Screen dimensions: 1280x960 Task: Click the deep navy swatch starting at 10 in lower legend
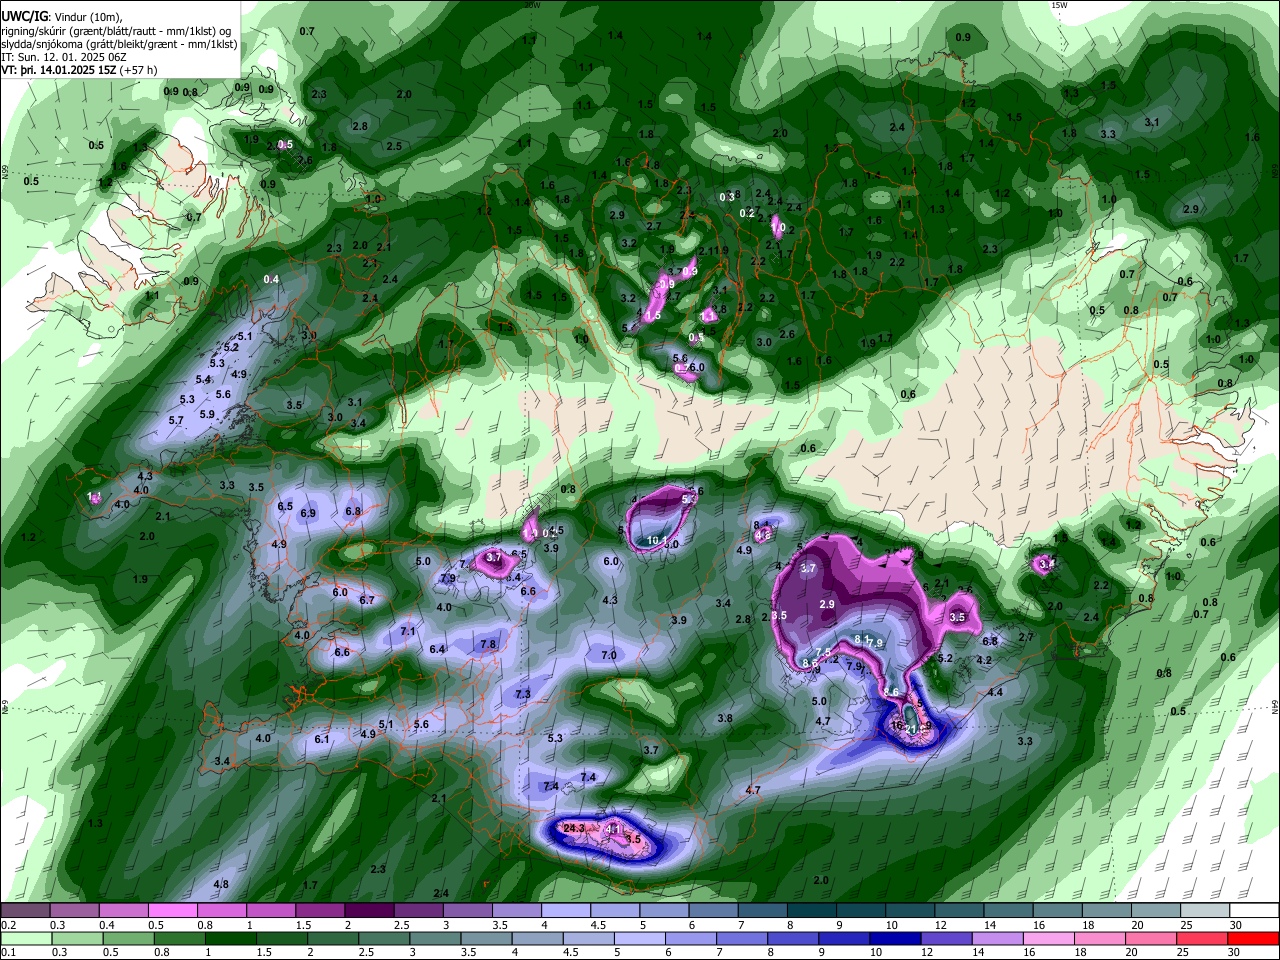(895, 938)
